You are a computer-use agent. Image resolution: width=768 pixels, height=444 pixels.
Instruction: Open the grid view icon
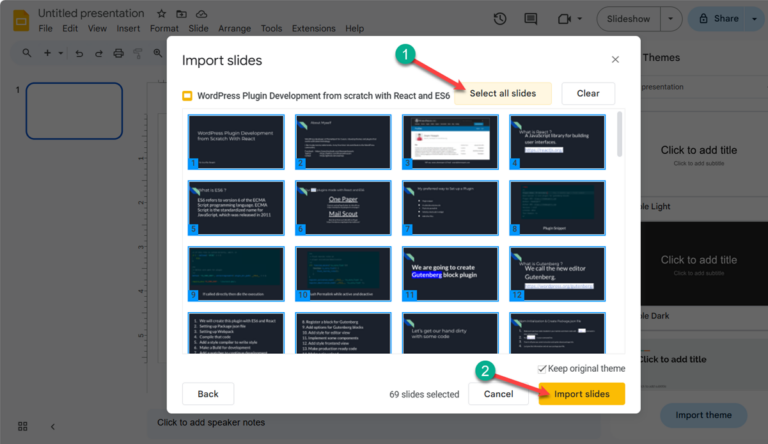pos(23,426)
